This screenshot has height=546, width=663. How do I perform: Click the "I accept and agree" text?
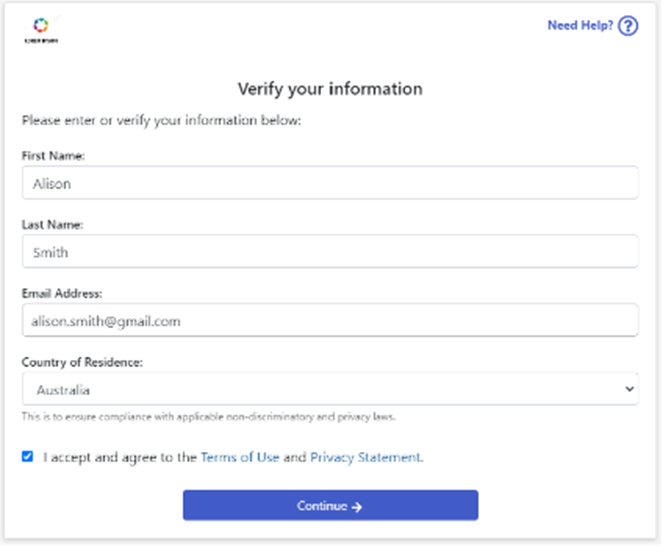[x=120, y=457]
